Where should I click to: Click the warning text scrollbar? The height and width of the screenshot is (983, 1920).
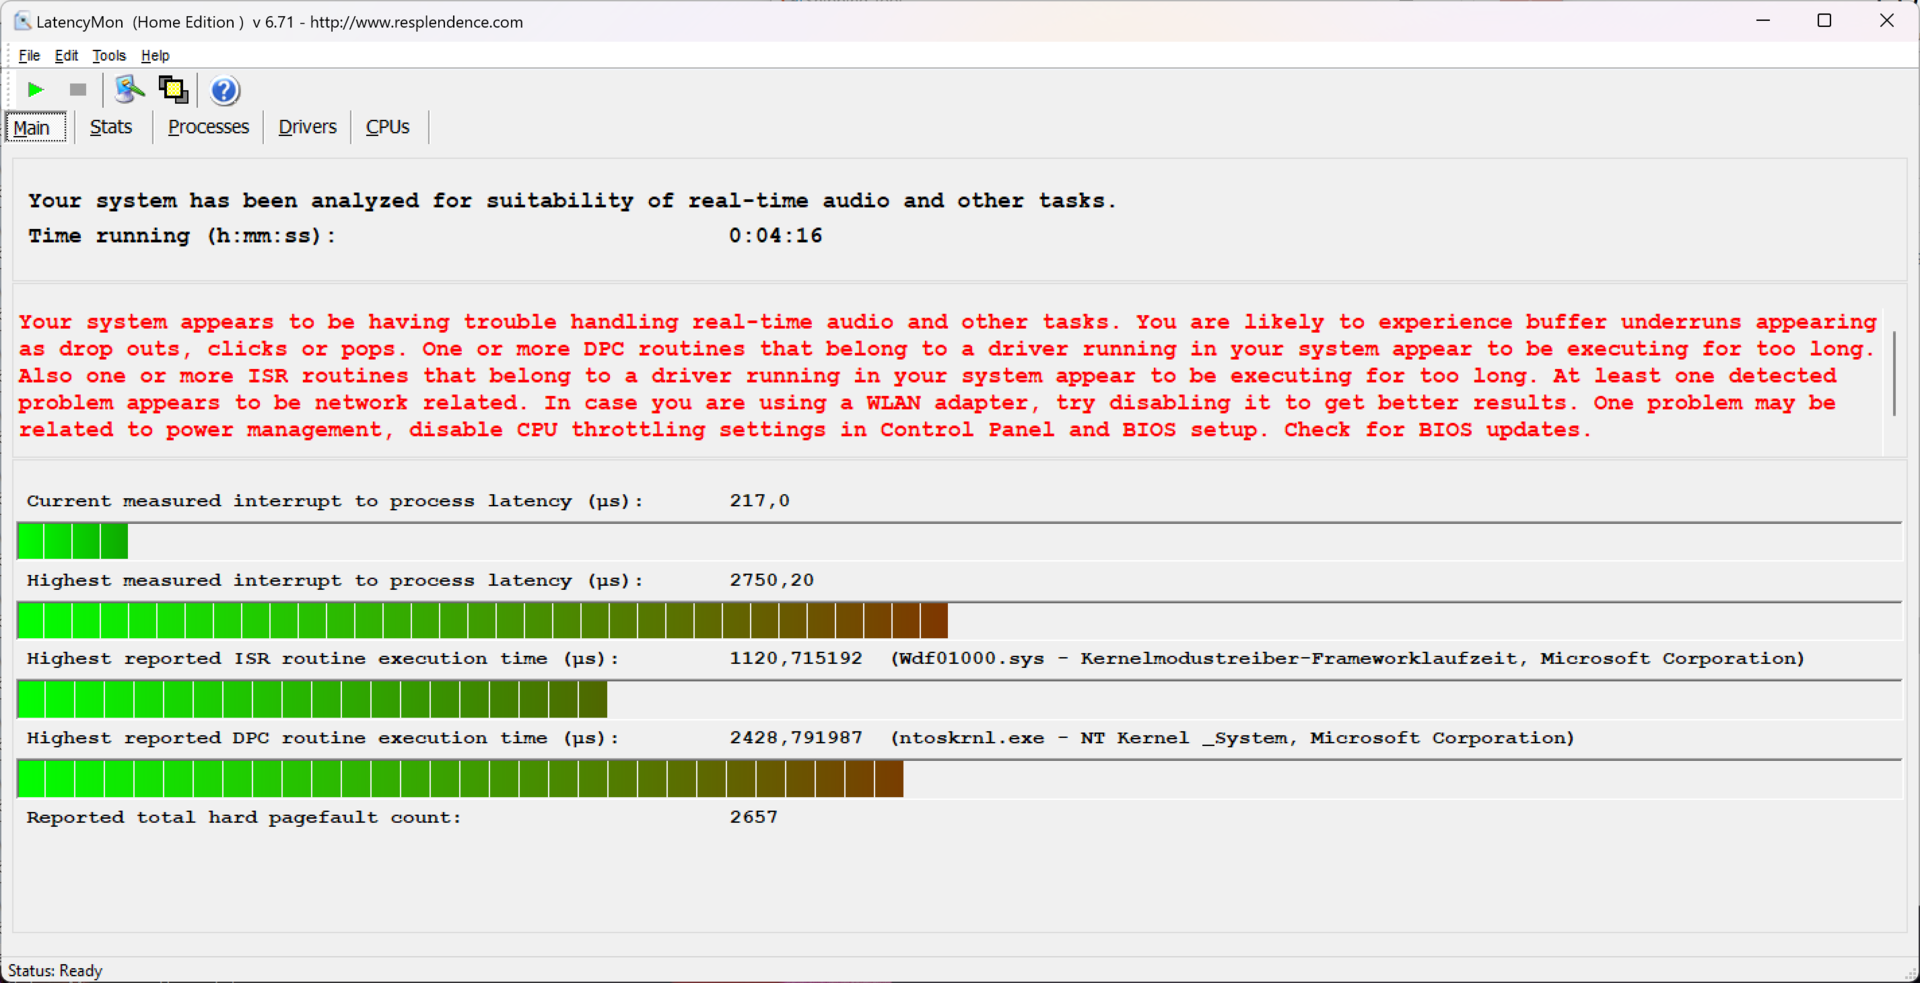click(x=1894, y=375)
